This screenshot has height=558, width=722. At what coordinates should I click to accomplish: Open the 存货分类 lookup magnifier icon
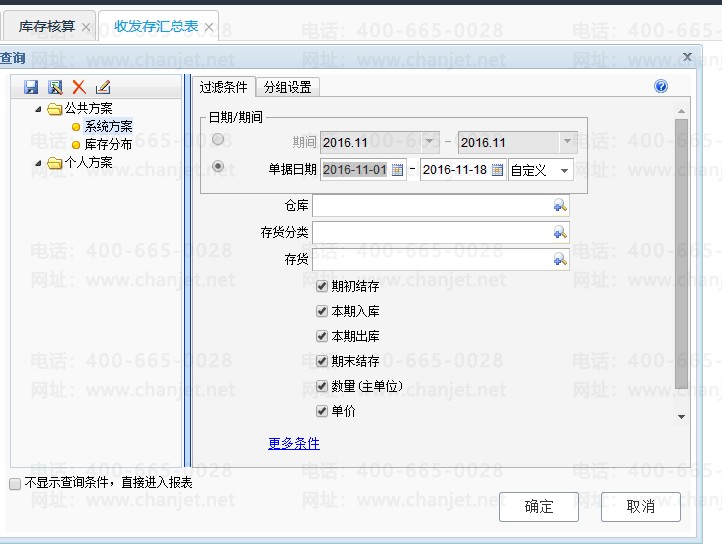[560, 232]
